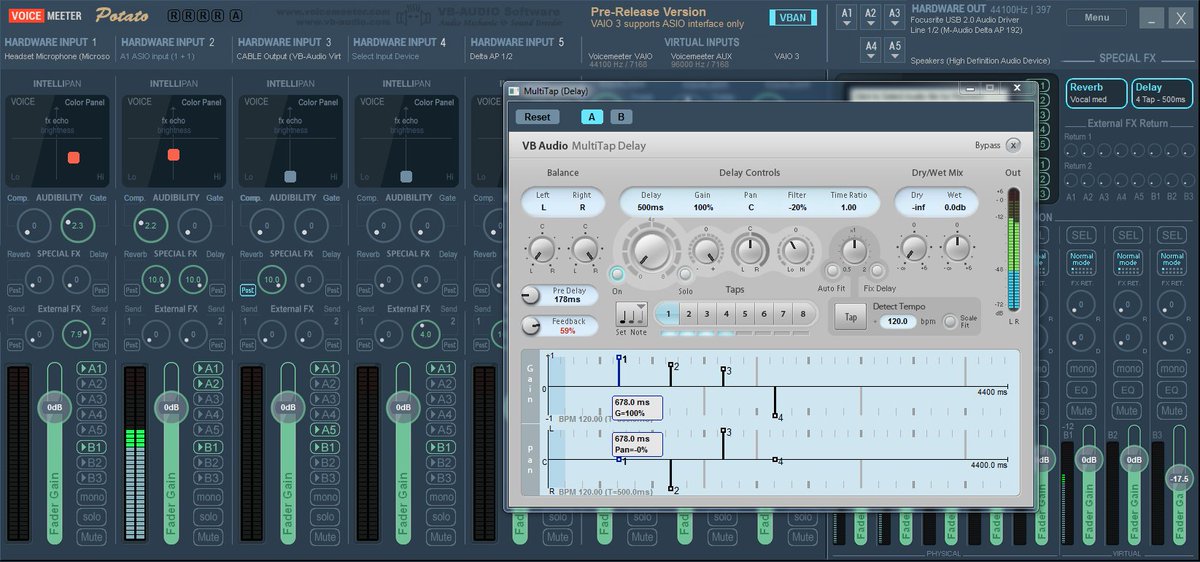The width and height of the screenshot is (1200, 562).
Task: Click IntelliPan handle of Hardware Input 3
Action: pyautogui.click(x=290, y=176)
